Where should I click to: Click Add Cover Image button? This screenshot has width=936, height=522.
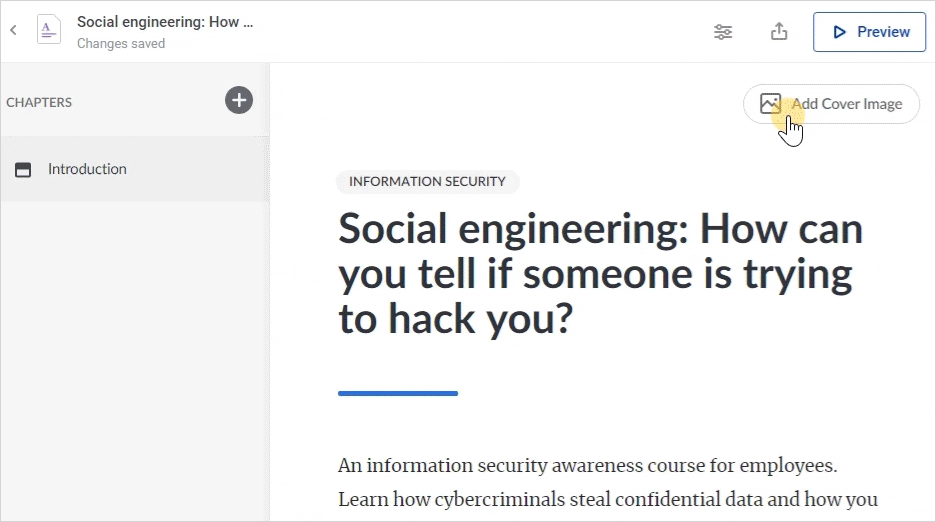pos(831,104)
